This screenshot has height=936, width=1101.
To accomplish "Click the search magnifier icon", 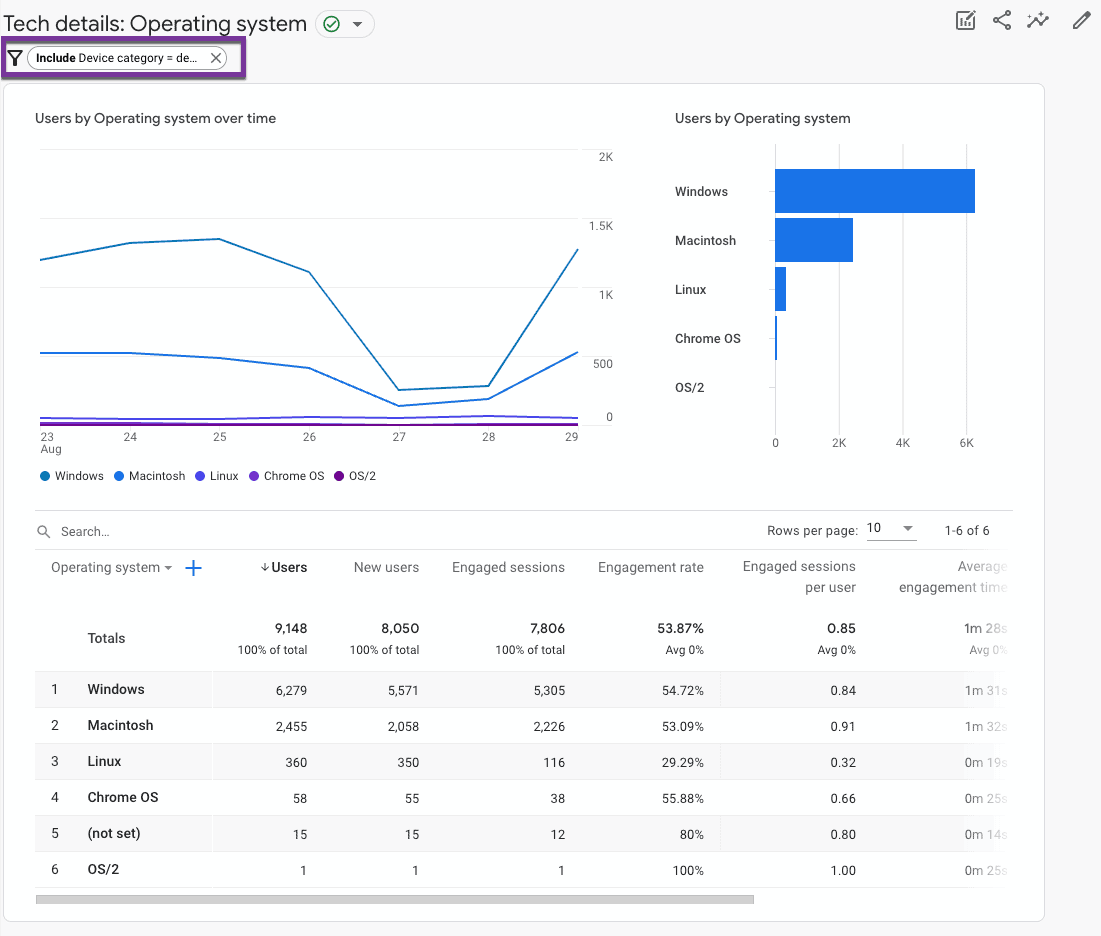I will point(44,532).
